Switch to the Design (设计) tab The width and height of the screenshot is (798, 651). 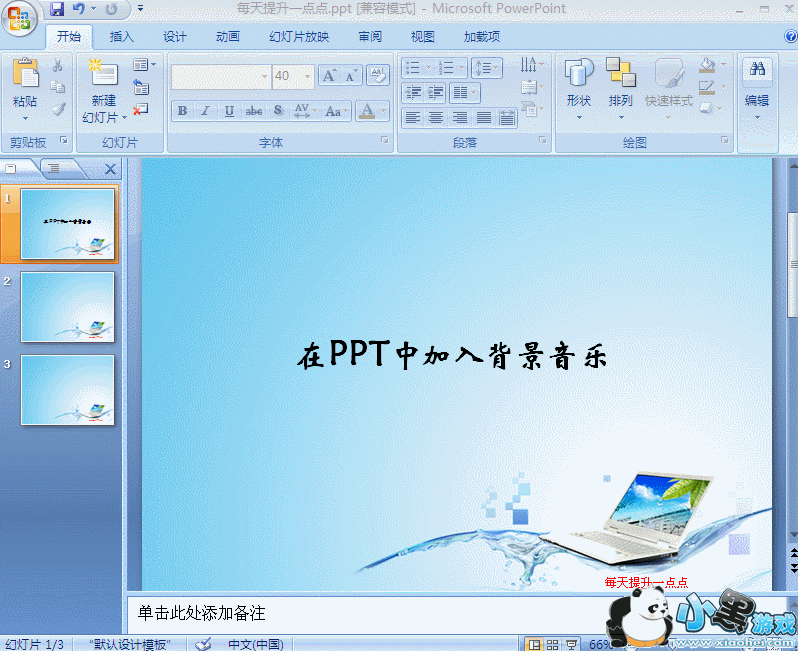pyautogui.click(x=175, y=37)
